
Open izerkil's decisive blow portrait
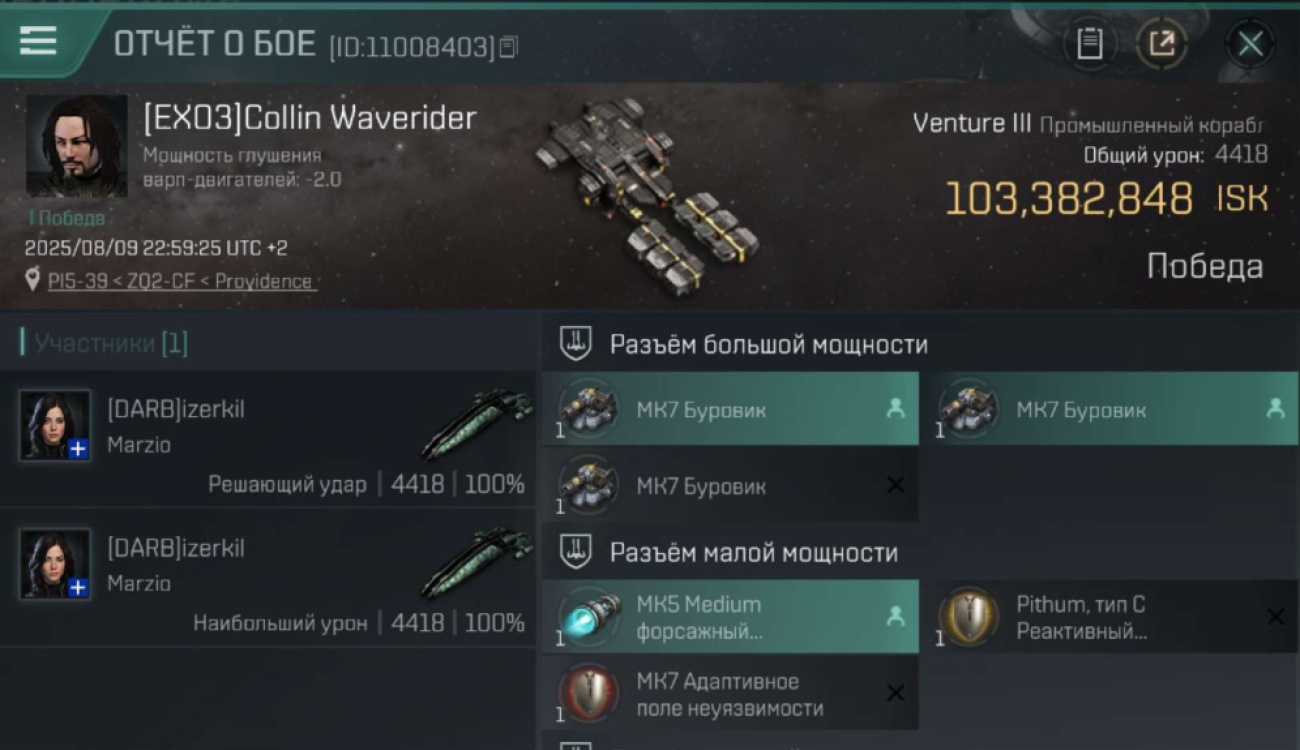(55, 425)
